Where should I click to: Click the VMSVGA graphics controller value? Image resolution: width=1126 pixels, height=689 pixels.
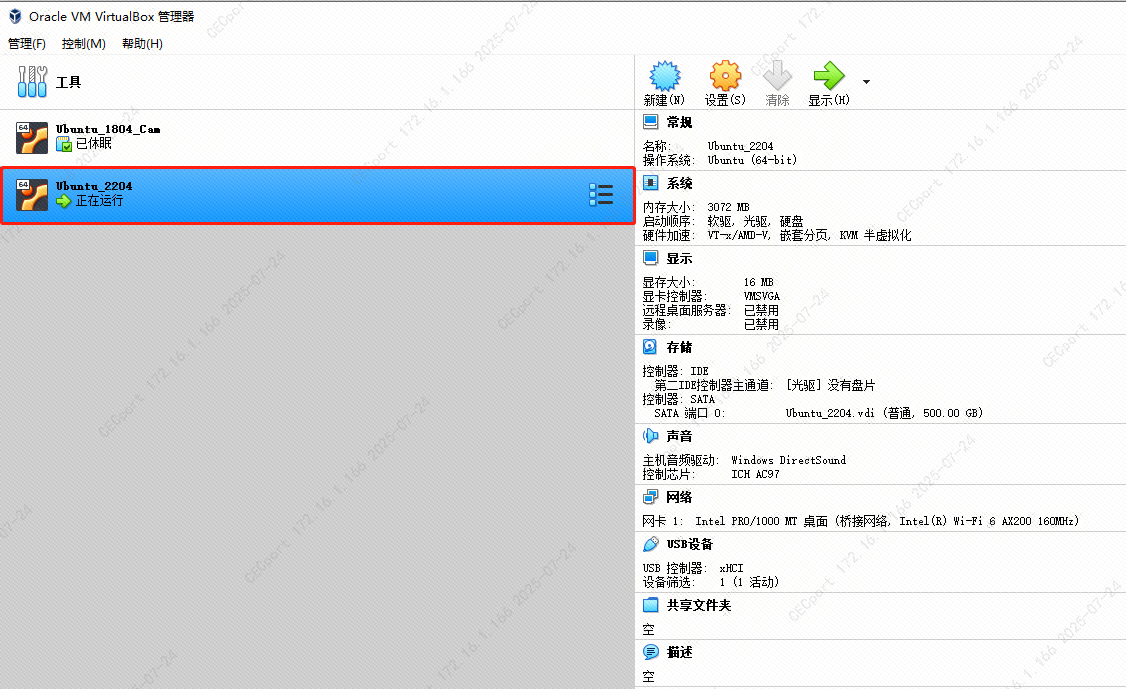tap(762, 296)
